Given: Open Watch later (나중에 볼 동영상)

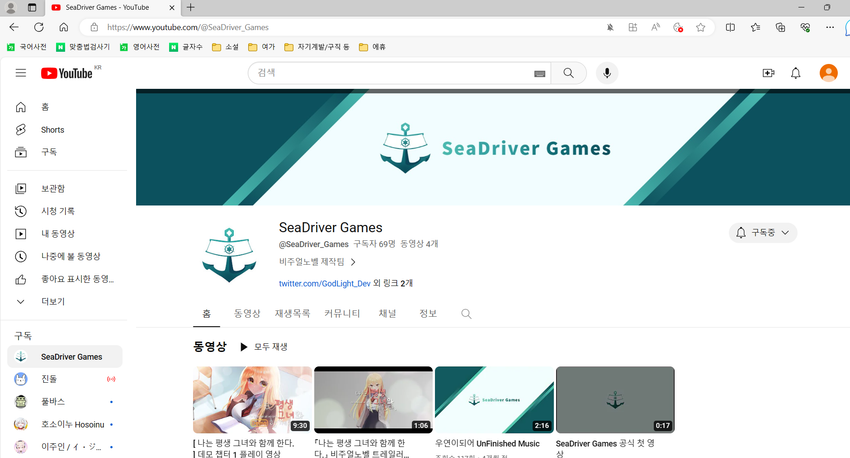Looking at the screenshot, I should [x=67, y=256].
